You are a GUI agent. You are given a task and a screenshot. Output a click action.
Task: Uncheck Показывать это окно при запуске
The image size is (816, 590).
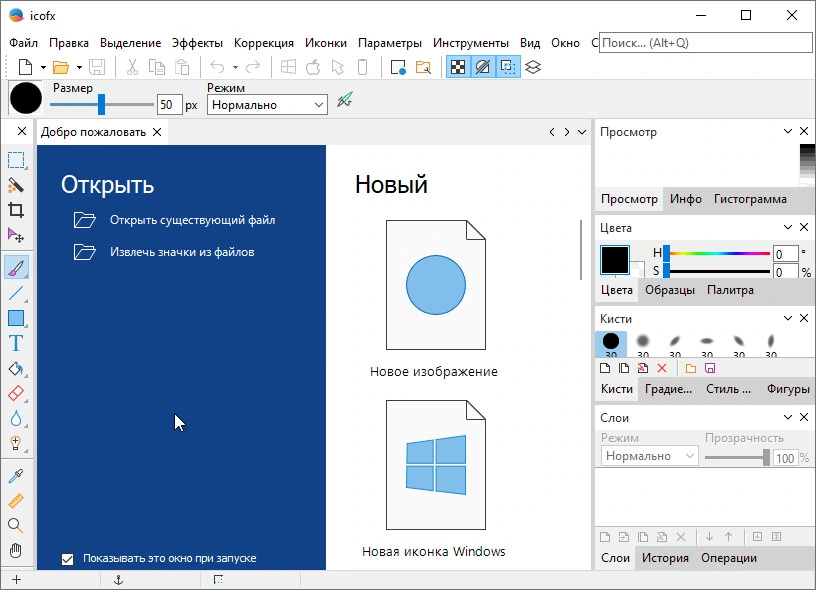pyautogui.click(x=67, y=559)
